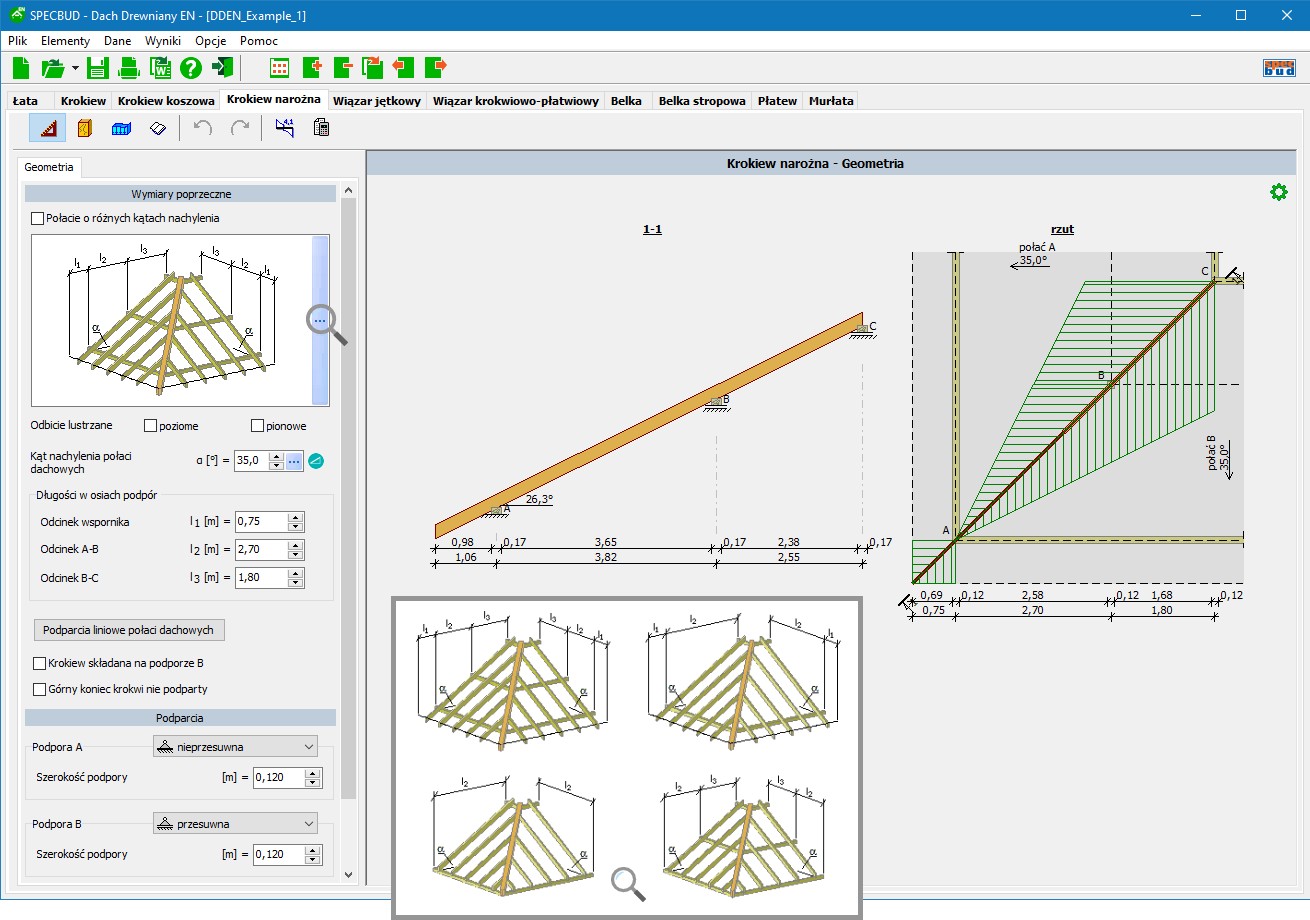Switch to the 'Wiązar jętkowy' tab

(376, 101)
